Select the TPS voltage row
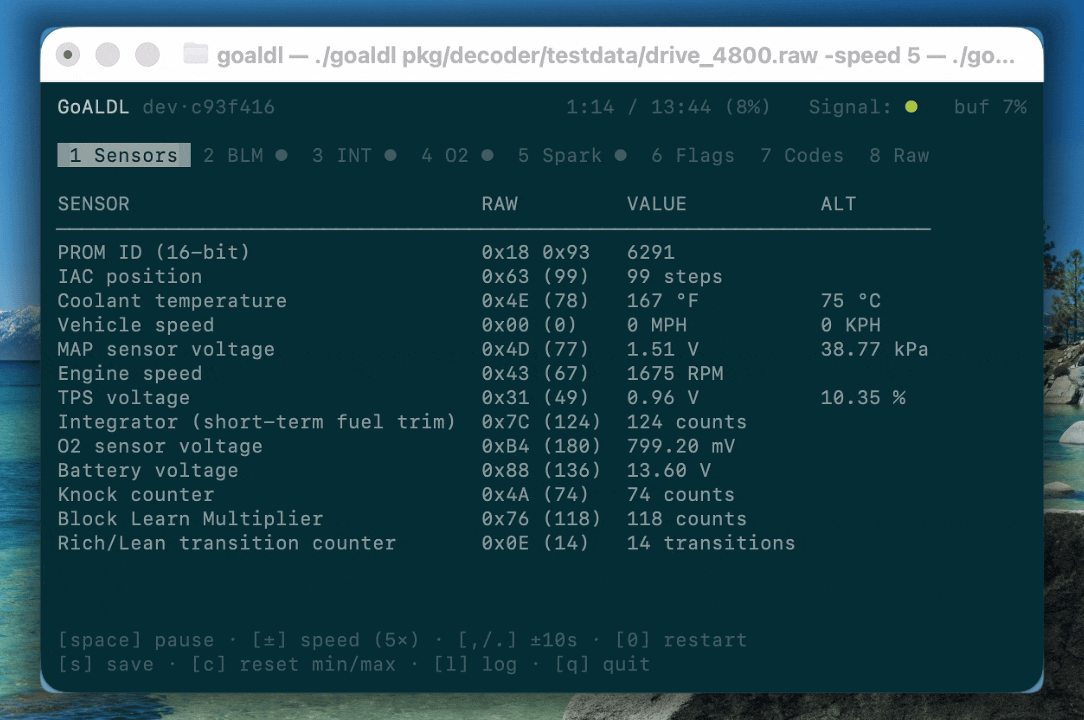This screenshot has width=1084, height=720. coord(494,397)
